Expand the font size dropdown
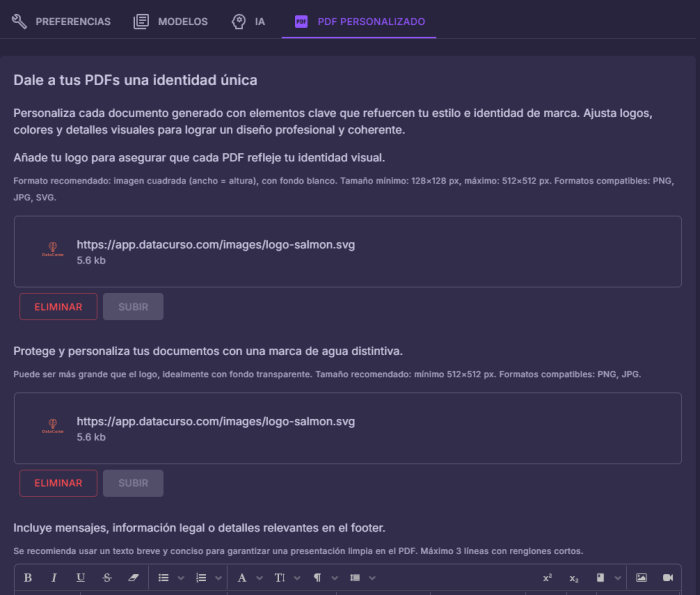The image size is (700, 595). coord(297,578)
